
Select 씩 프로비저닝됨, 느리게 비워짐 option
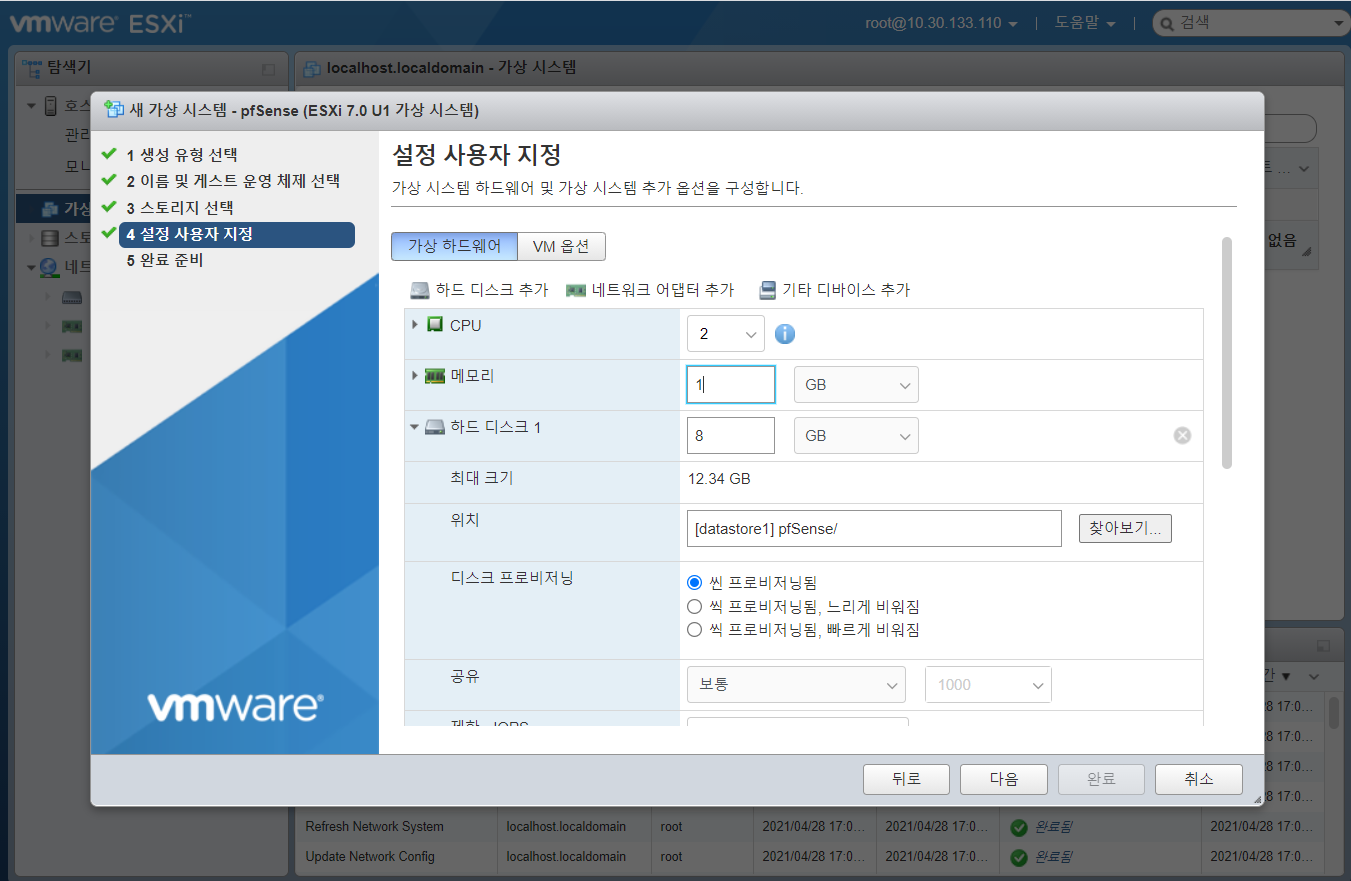click(695, 606)
